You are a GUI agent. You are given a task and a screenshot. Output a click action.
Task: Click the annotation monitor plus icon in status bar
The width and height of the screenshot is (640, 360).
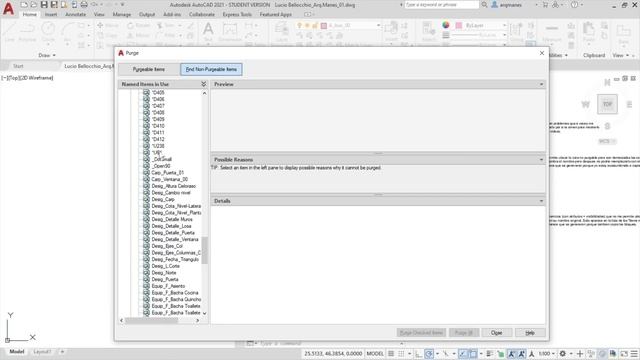pyautogui.click(x=580, y=353)
